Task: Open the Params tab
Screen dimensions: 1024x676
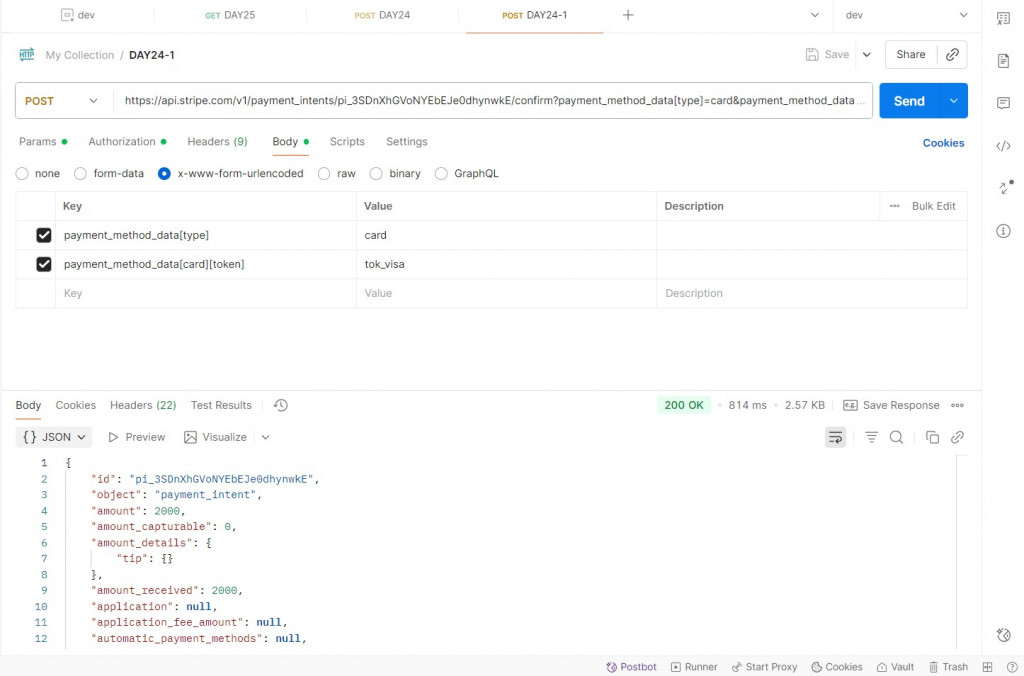Action: pyautogui.click(x=42, y=142)
